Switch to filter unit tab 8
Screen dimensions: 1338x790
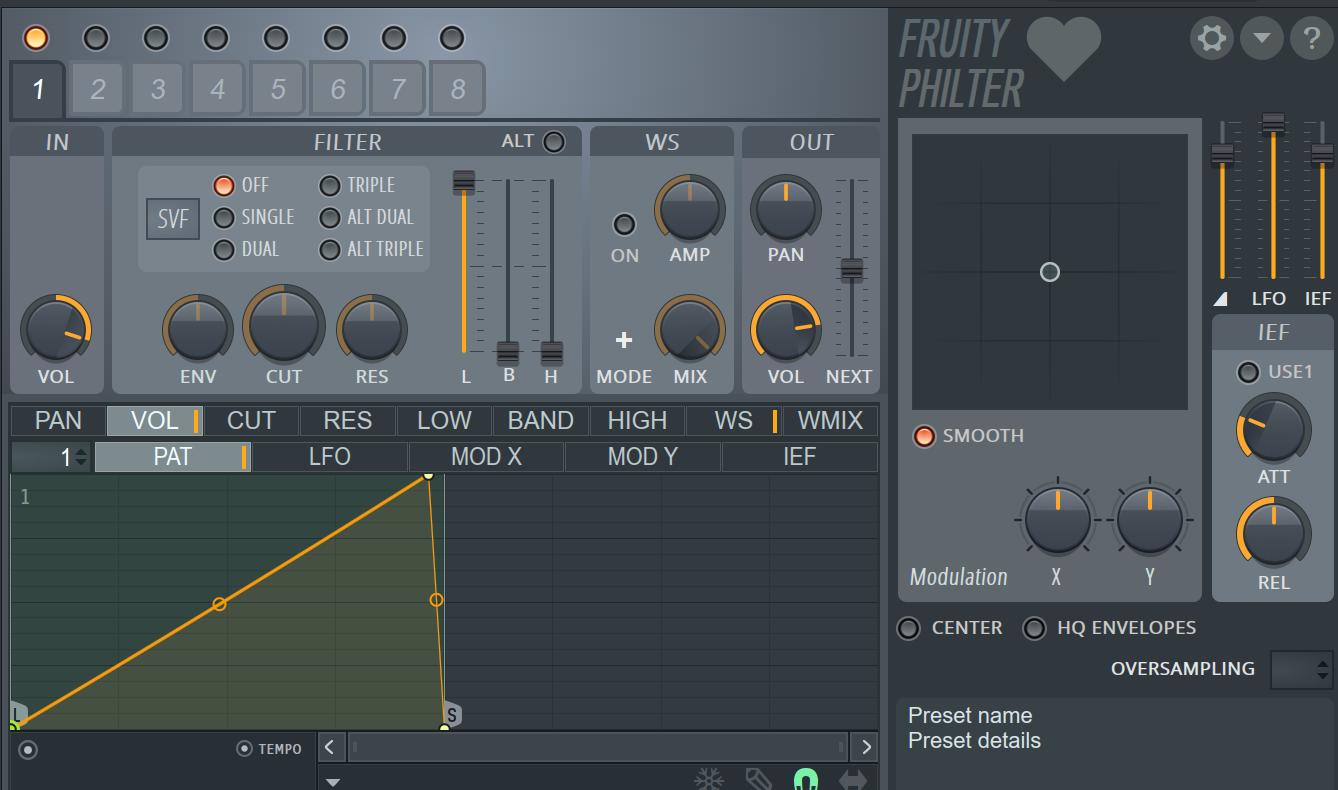pos(458,89)
